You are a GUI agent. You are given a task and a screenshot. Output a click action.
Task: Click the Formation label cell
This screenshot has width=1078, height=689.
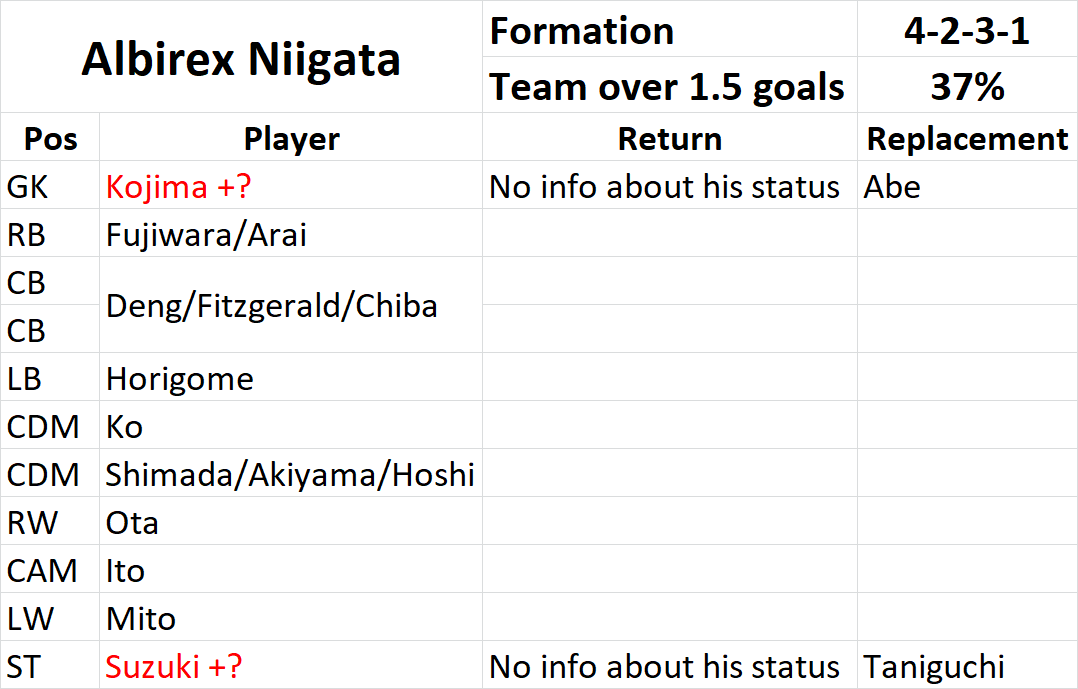click(x=670, y=30)
